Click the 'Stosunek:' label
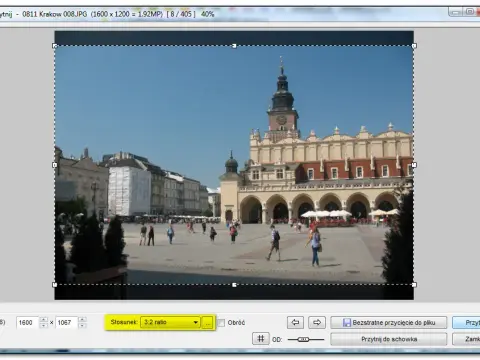The height and width of the screenshot is (360, 480). 124,322
